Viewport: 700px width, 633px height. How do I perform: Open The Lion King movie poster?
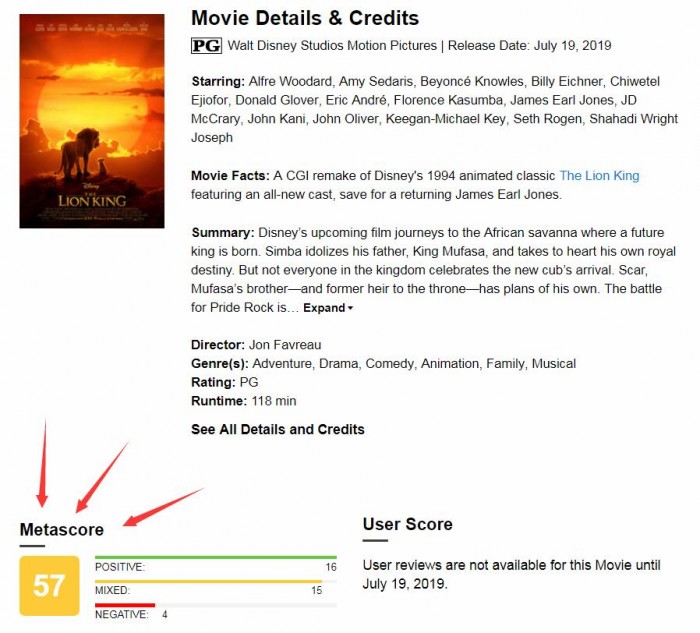tap(92, 121)
